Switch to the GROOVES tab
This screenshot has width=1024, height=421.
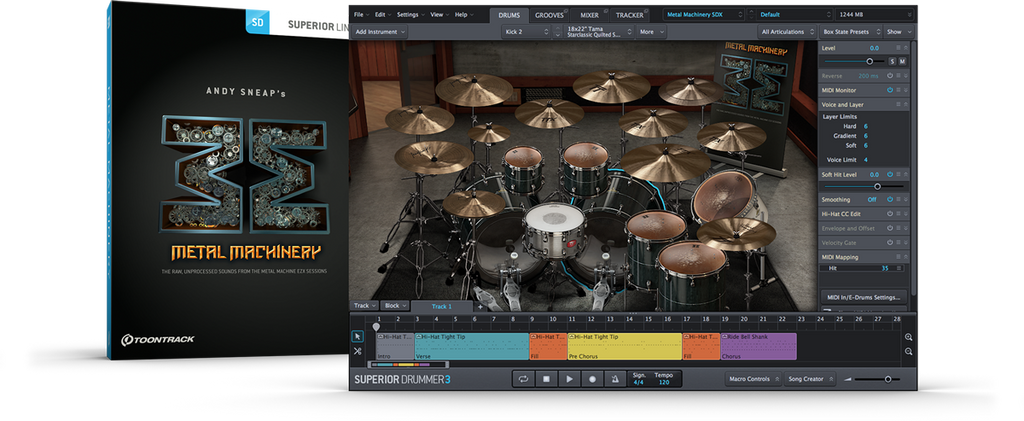(x=549, y=14)
